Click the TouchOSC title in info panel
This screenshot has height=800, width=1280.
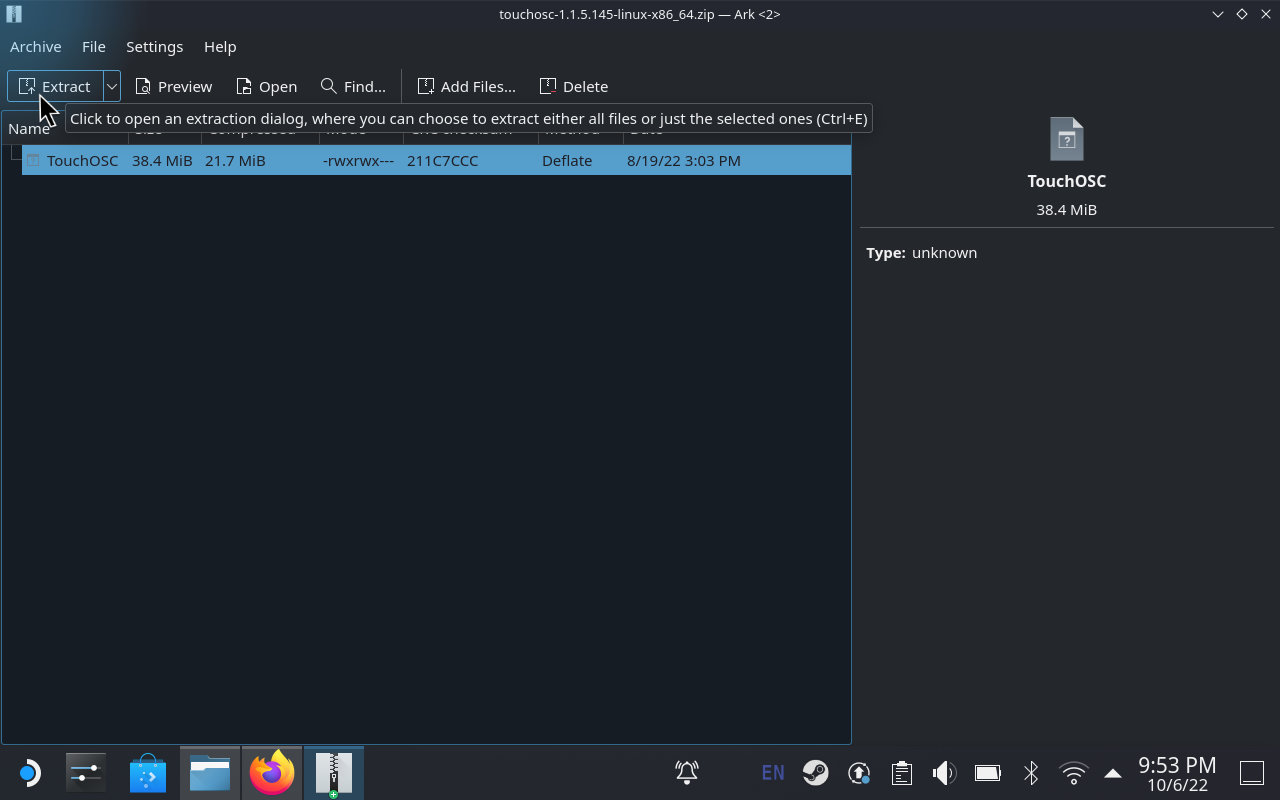coord(1067,181)
